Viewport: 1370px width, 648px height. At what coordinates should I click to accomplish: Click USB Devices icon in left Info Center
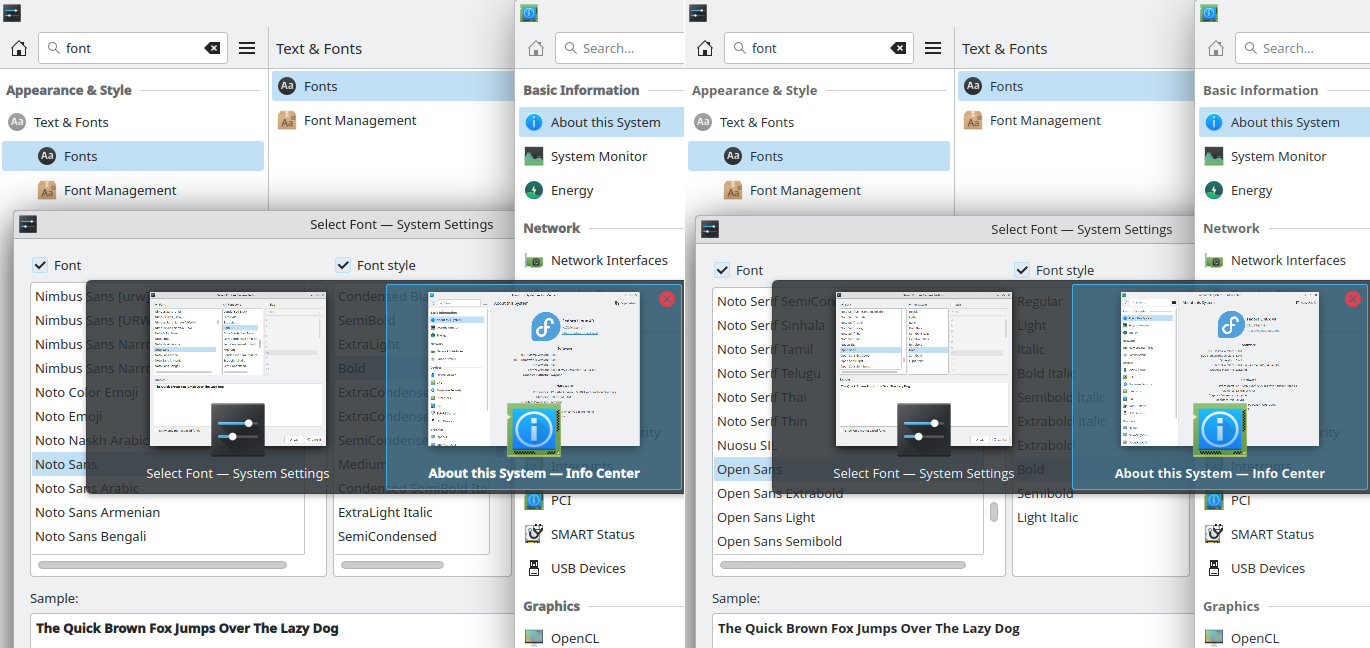pos(534,568)
